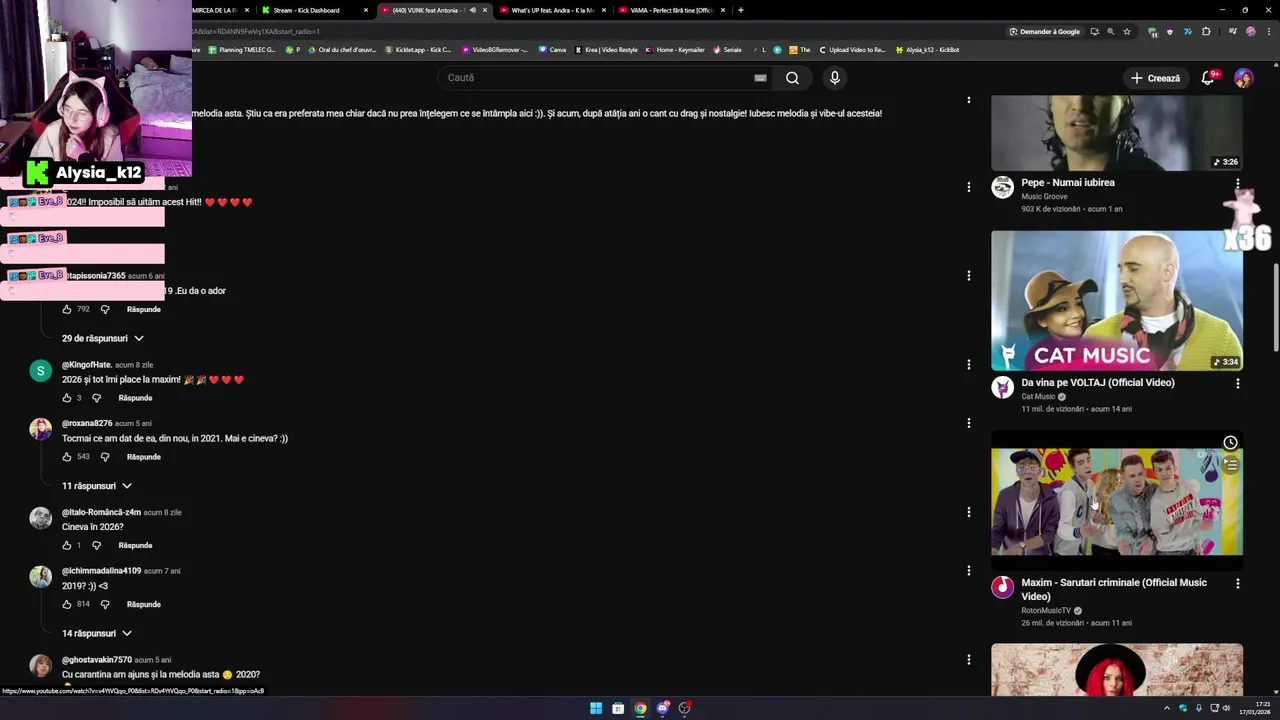Image resolution: width=1280 pixels, height=720 pixels.
Task: Open comment options beside @KingofHate. comment
Action: (968, 364)
